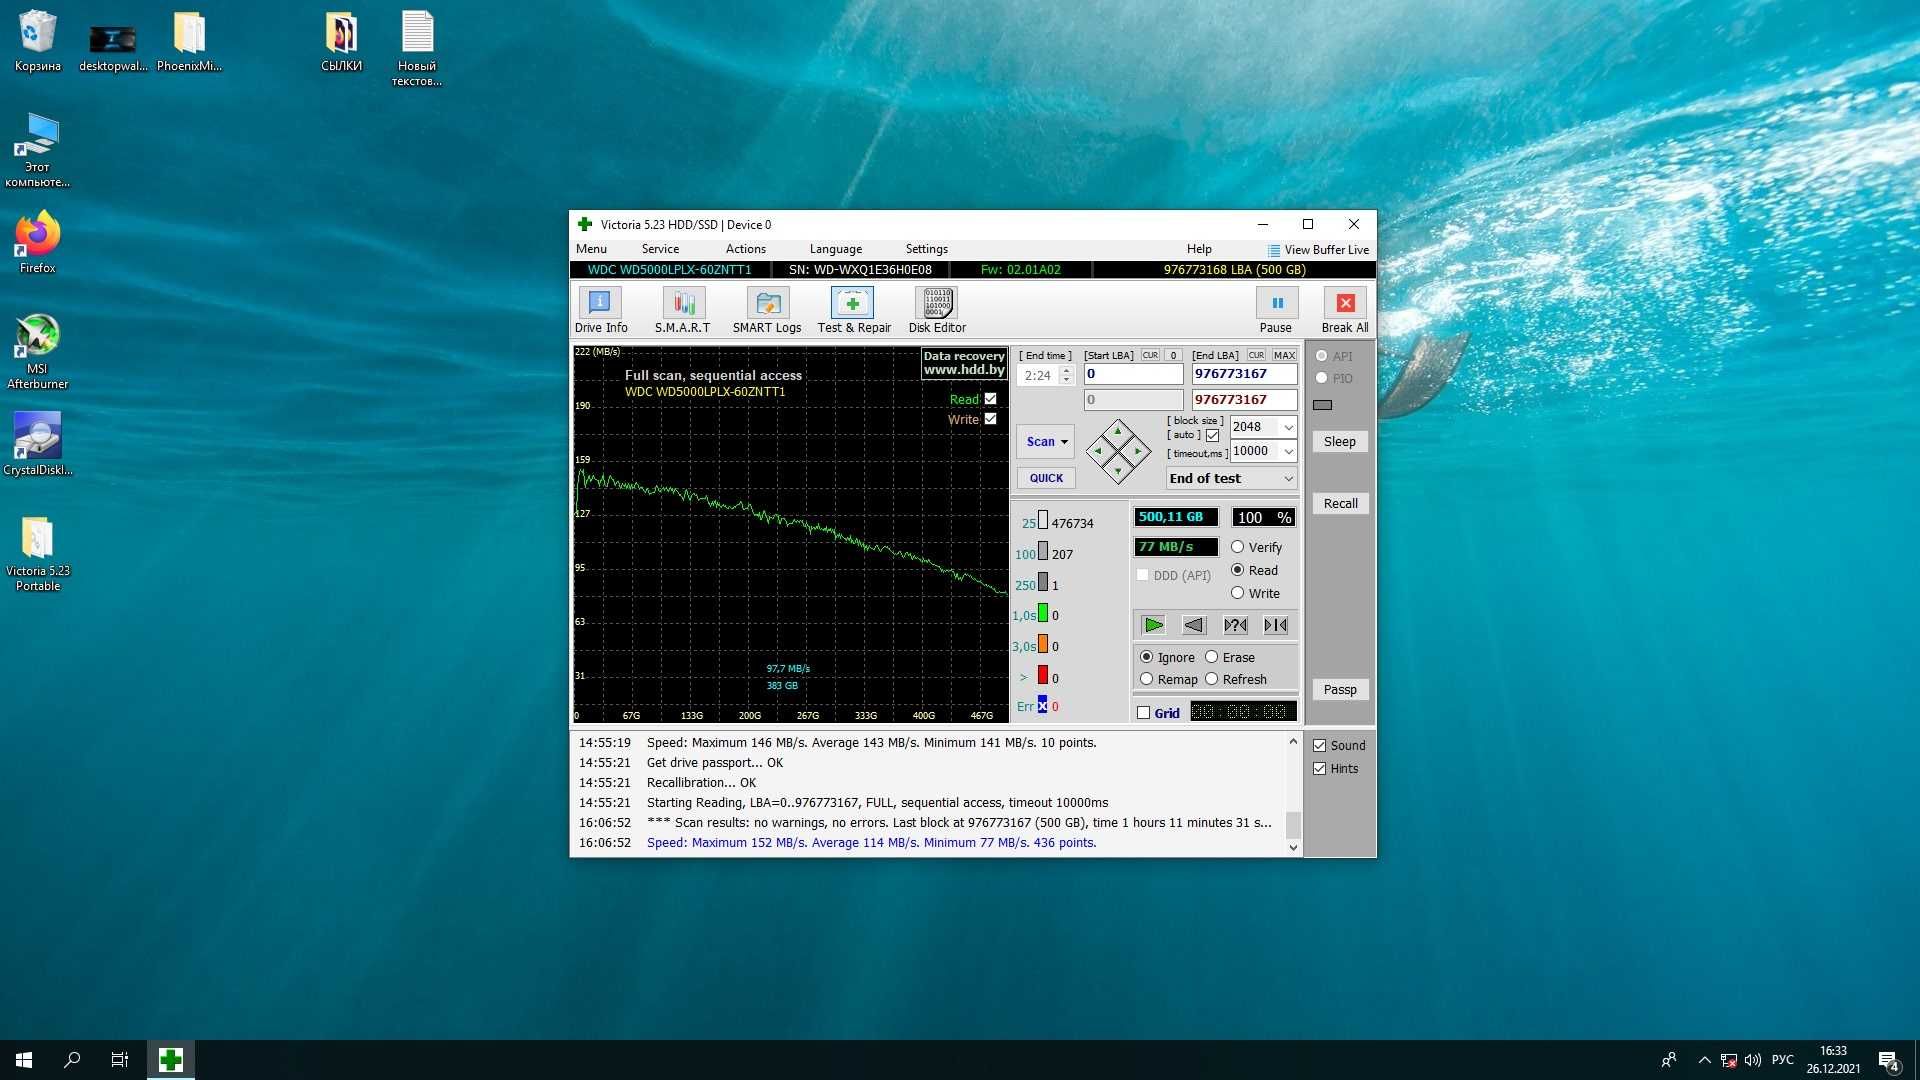Show hidden tray icons chevron
Image resolution: width=1920 pixels, height=1080 pixels.
(1704, 1060)
